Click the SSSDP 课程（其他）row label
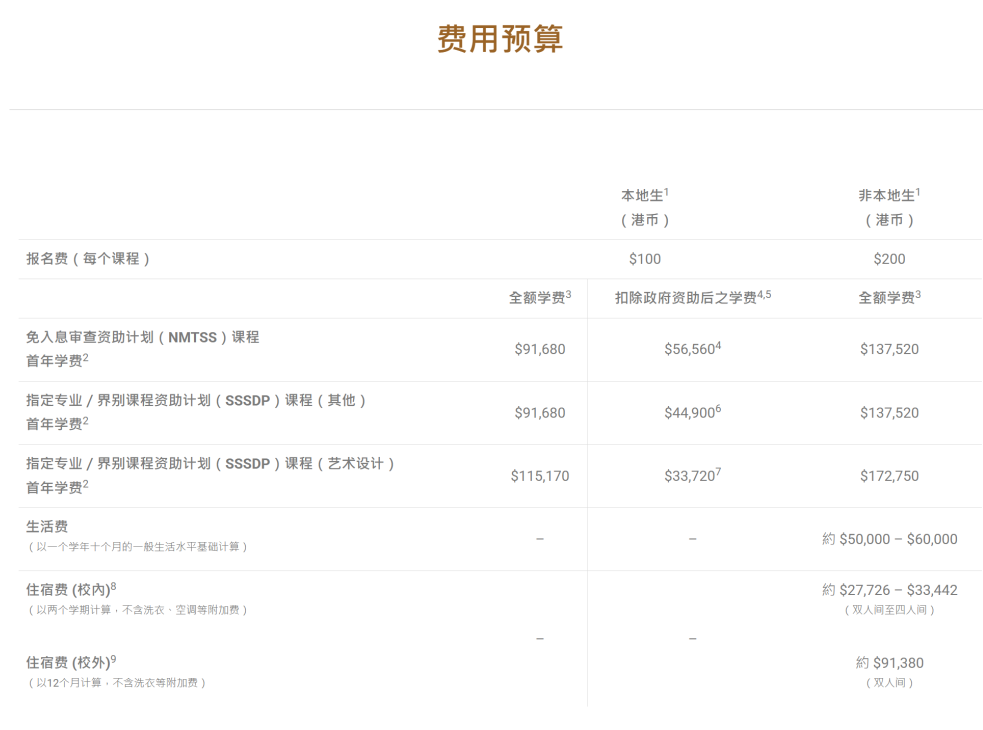The image size is (983, 730). 197,401
